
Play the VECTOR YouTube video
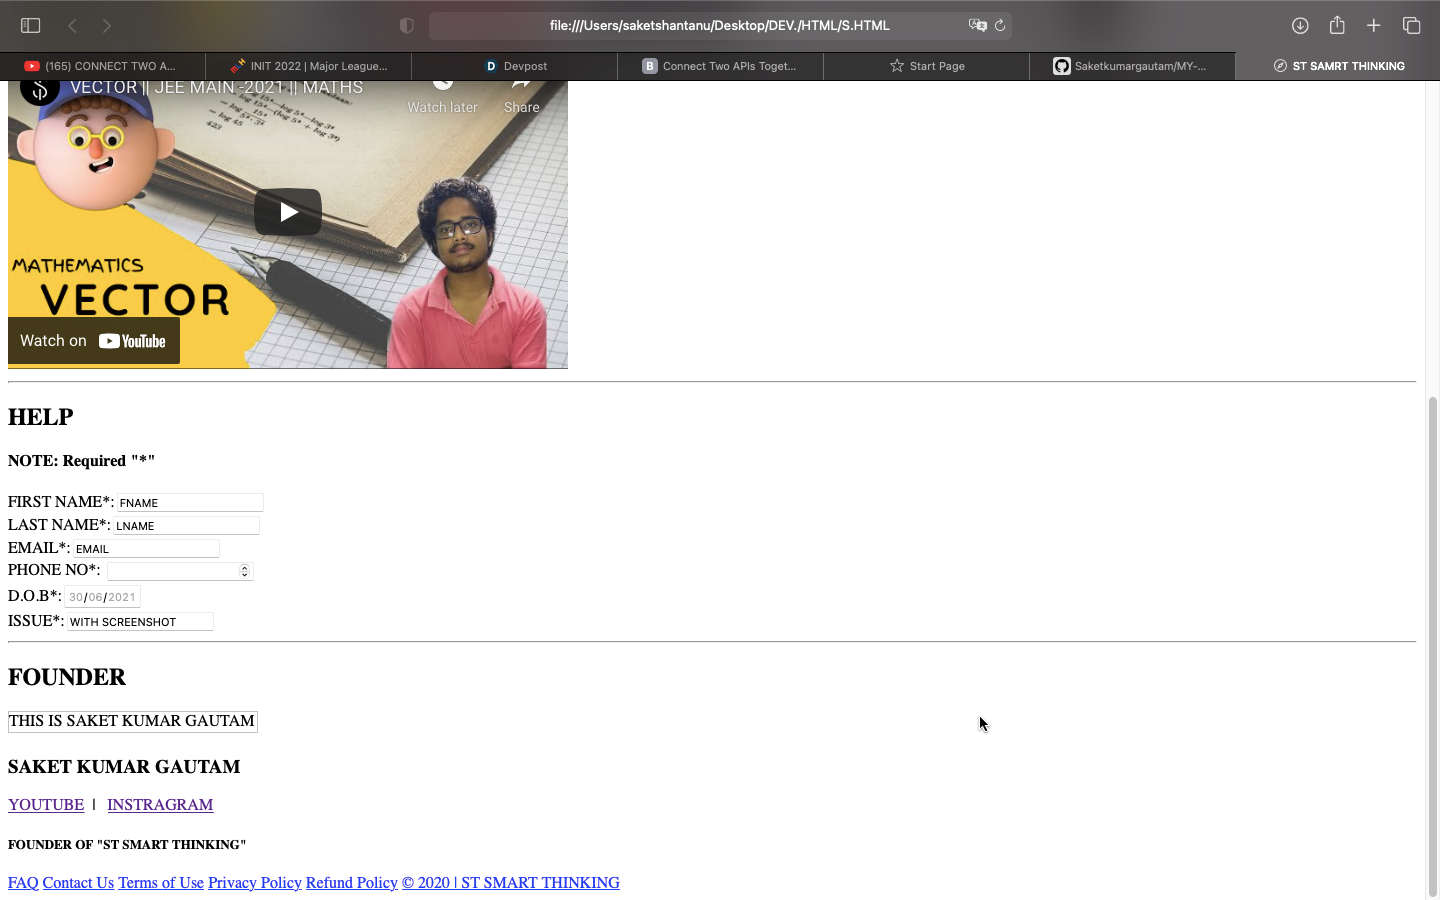pos(288,212)
